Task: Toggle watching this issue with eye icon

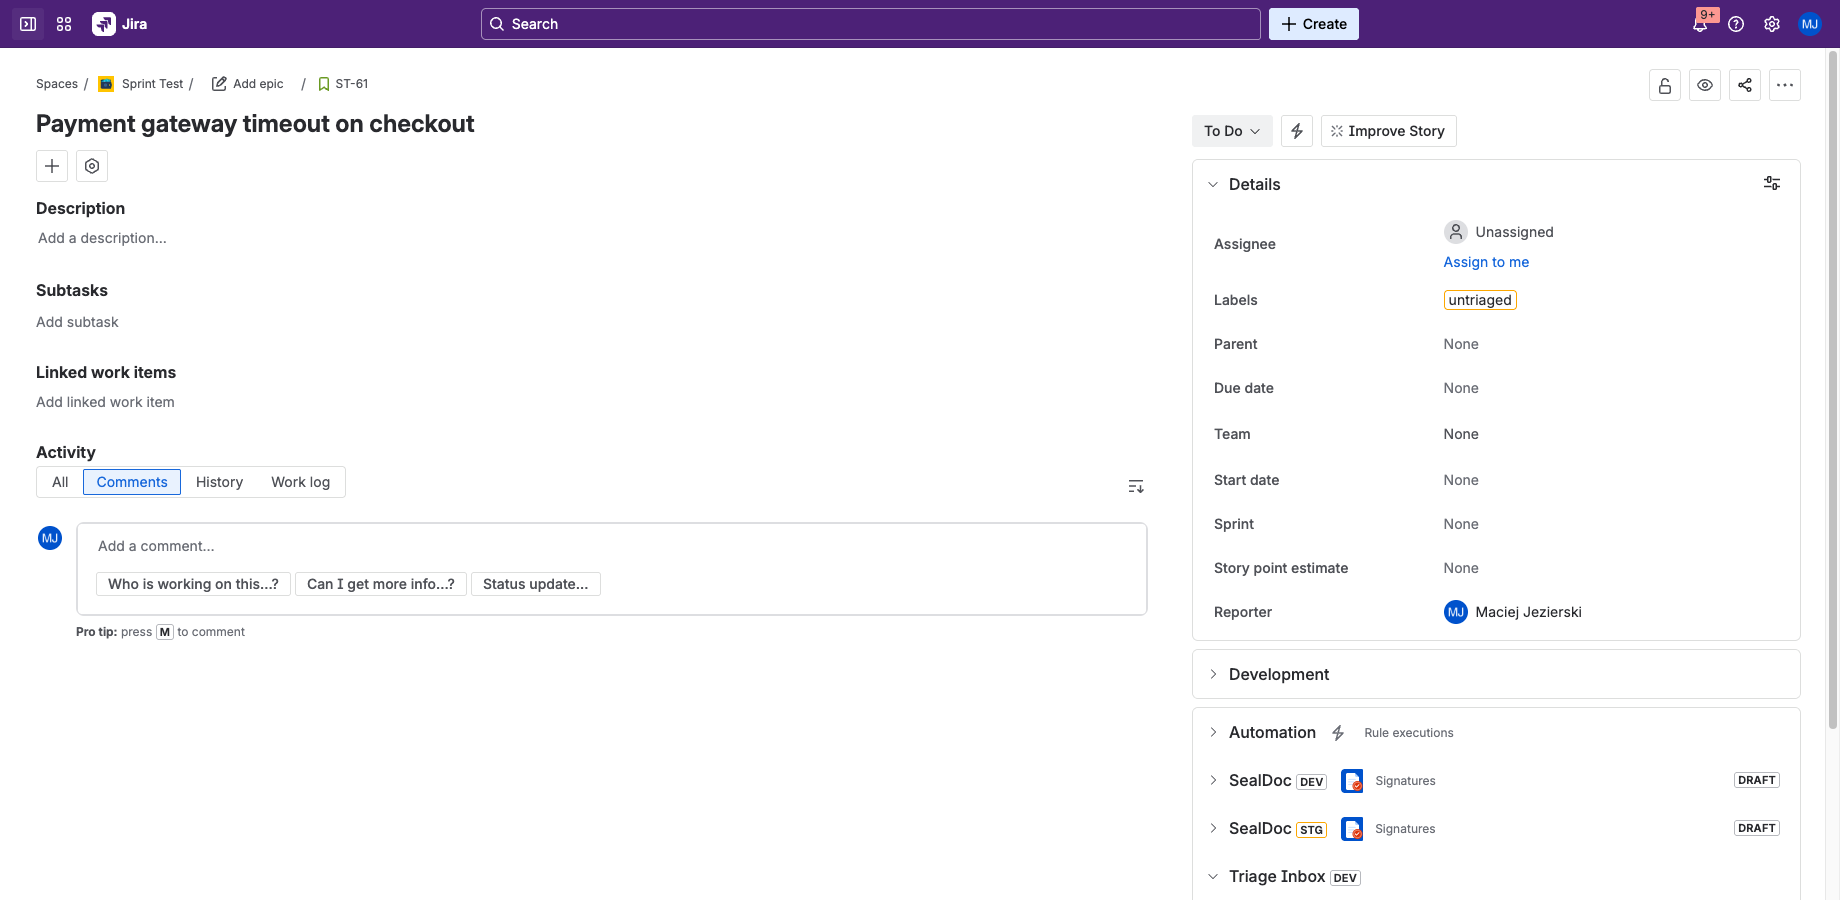Action: 1705,85
